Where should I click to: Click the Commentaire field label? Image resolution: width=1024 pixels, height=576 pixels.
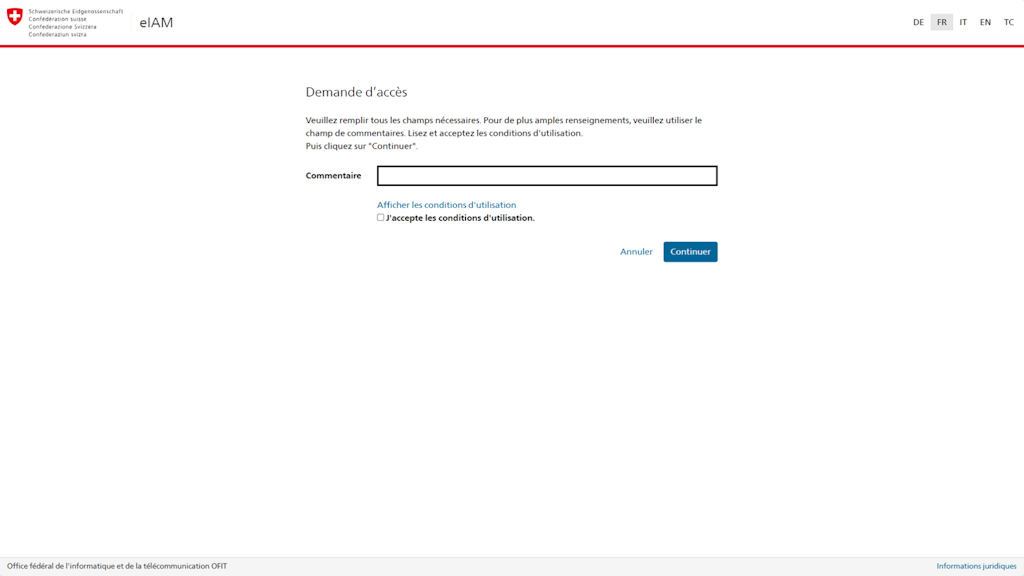tap(333, 176)
